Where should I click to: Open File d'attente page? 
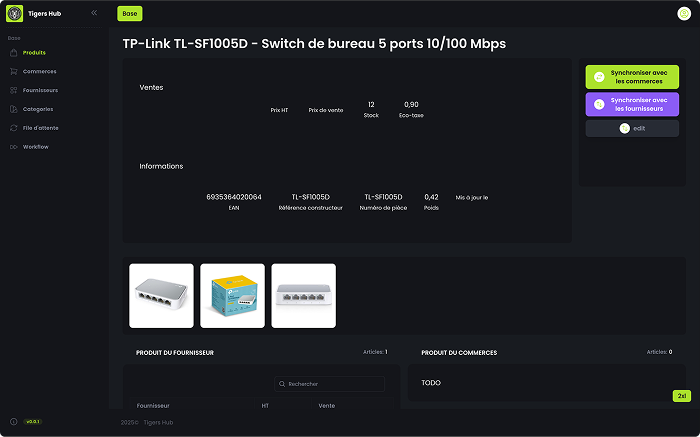pyautogui.click(x=41, y=128)
